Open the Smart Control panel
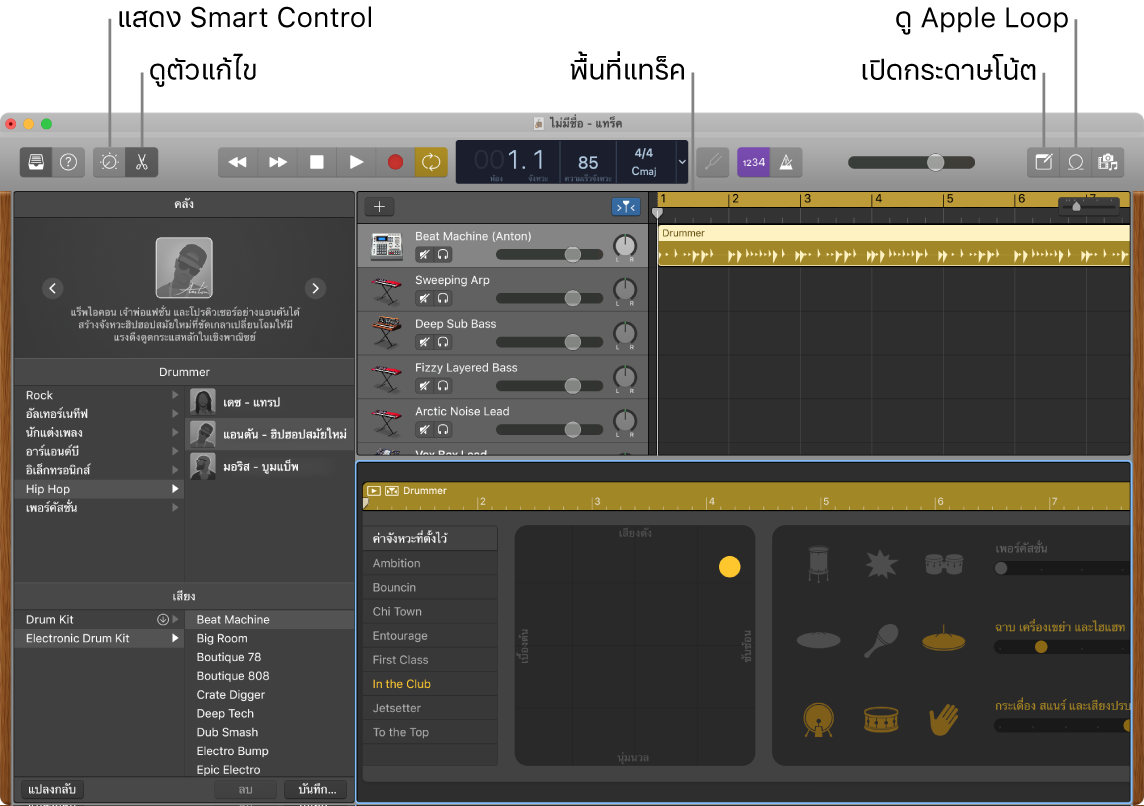The width and height of the screenshot is (1144, 806). click(x=108, y=162)
